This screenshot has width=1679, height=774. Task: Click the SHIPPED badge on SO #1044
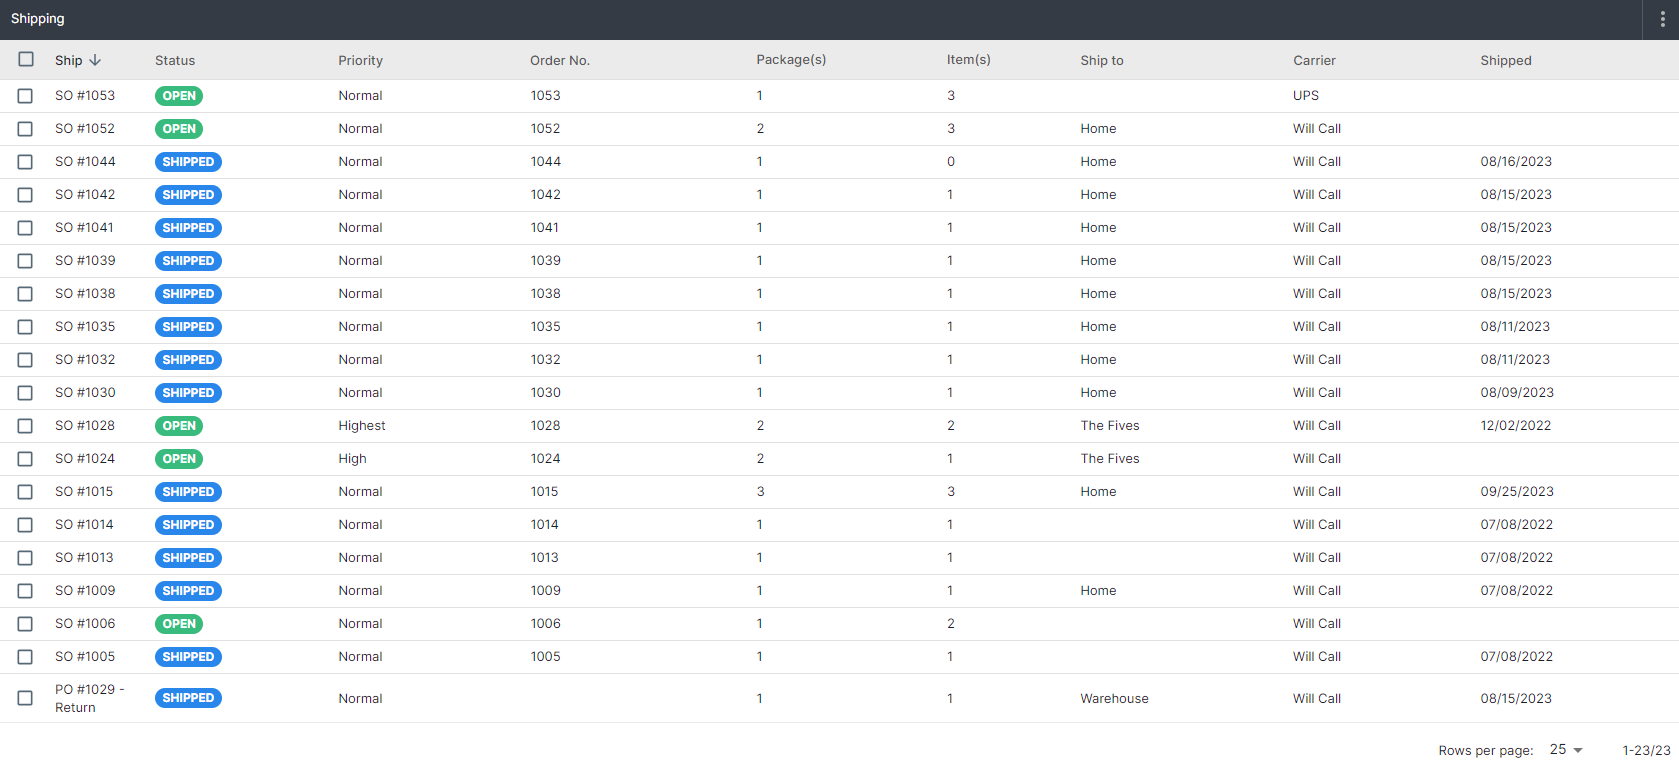[x=188, y=162]
